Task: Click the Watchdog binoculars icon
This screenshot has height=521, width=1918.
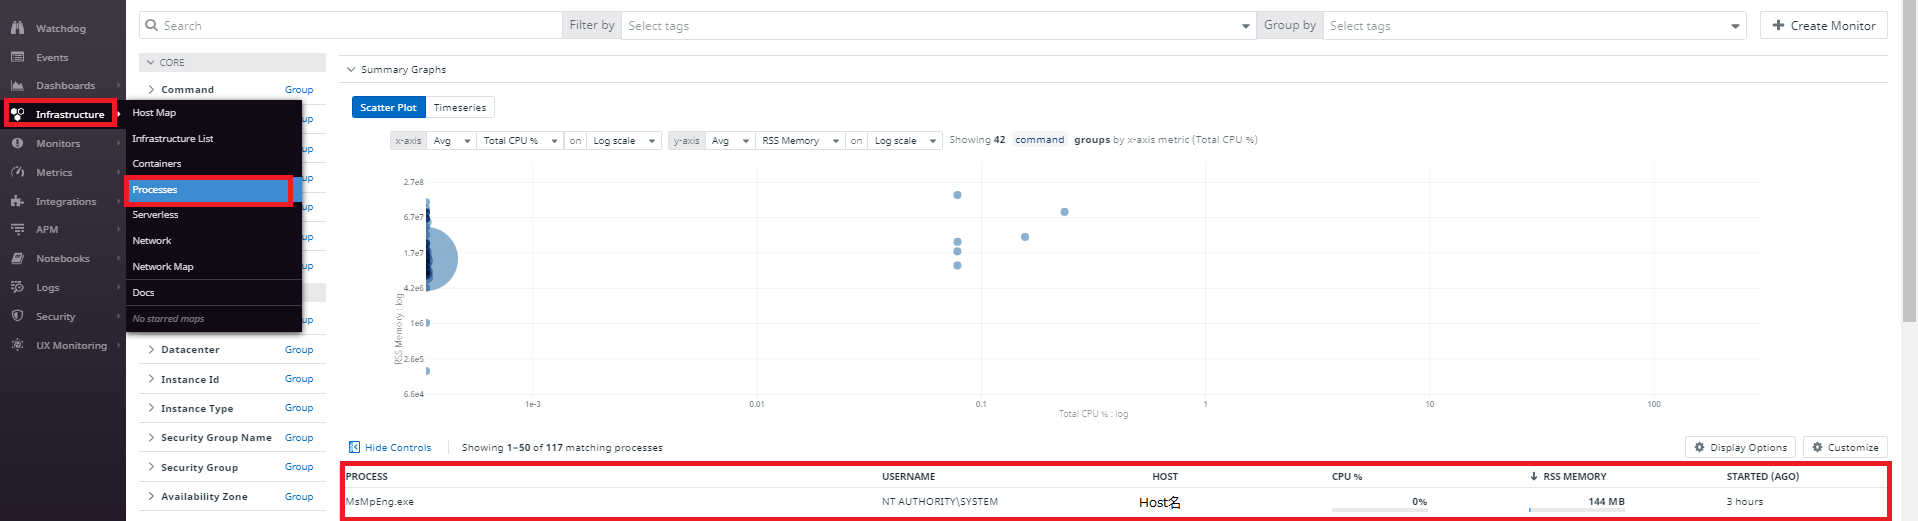Action: click(x=17, y=28)
